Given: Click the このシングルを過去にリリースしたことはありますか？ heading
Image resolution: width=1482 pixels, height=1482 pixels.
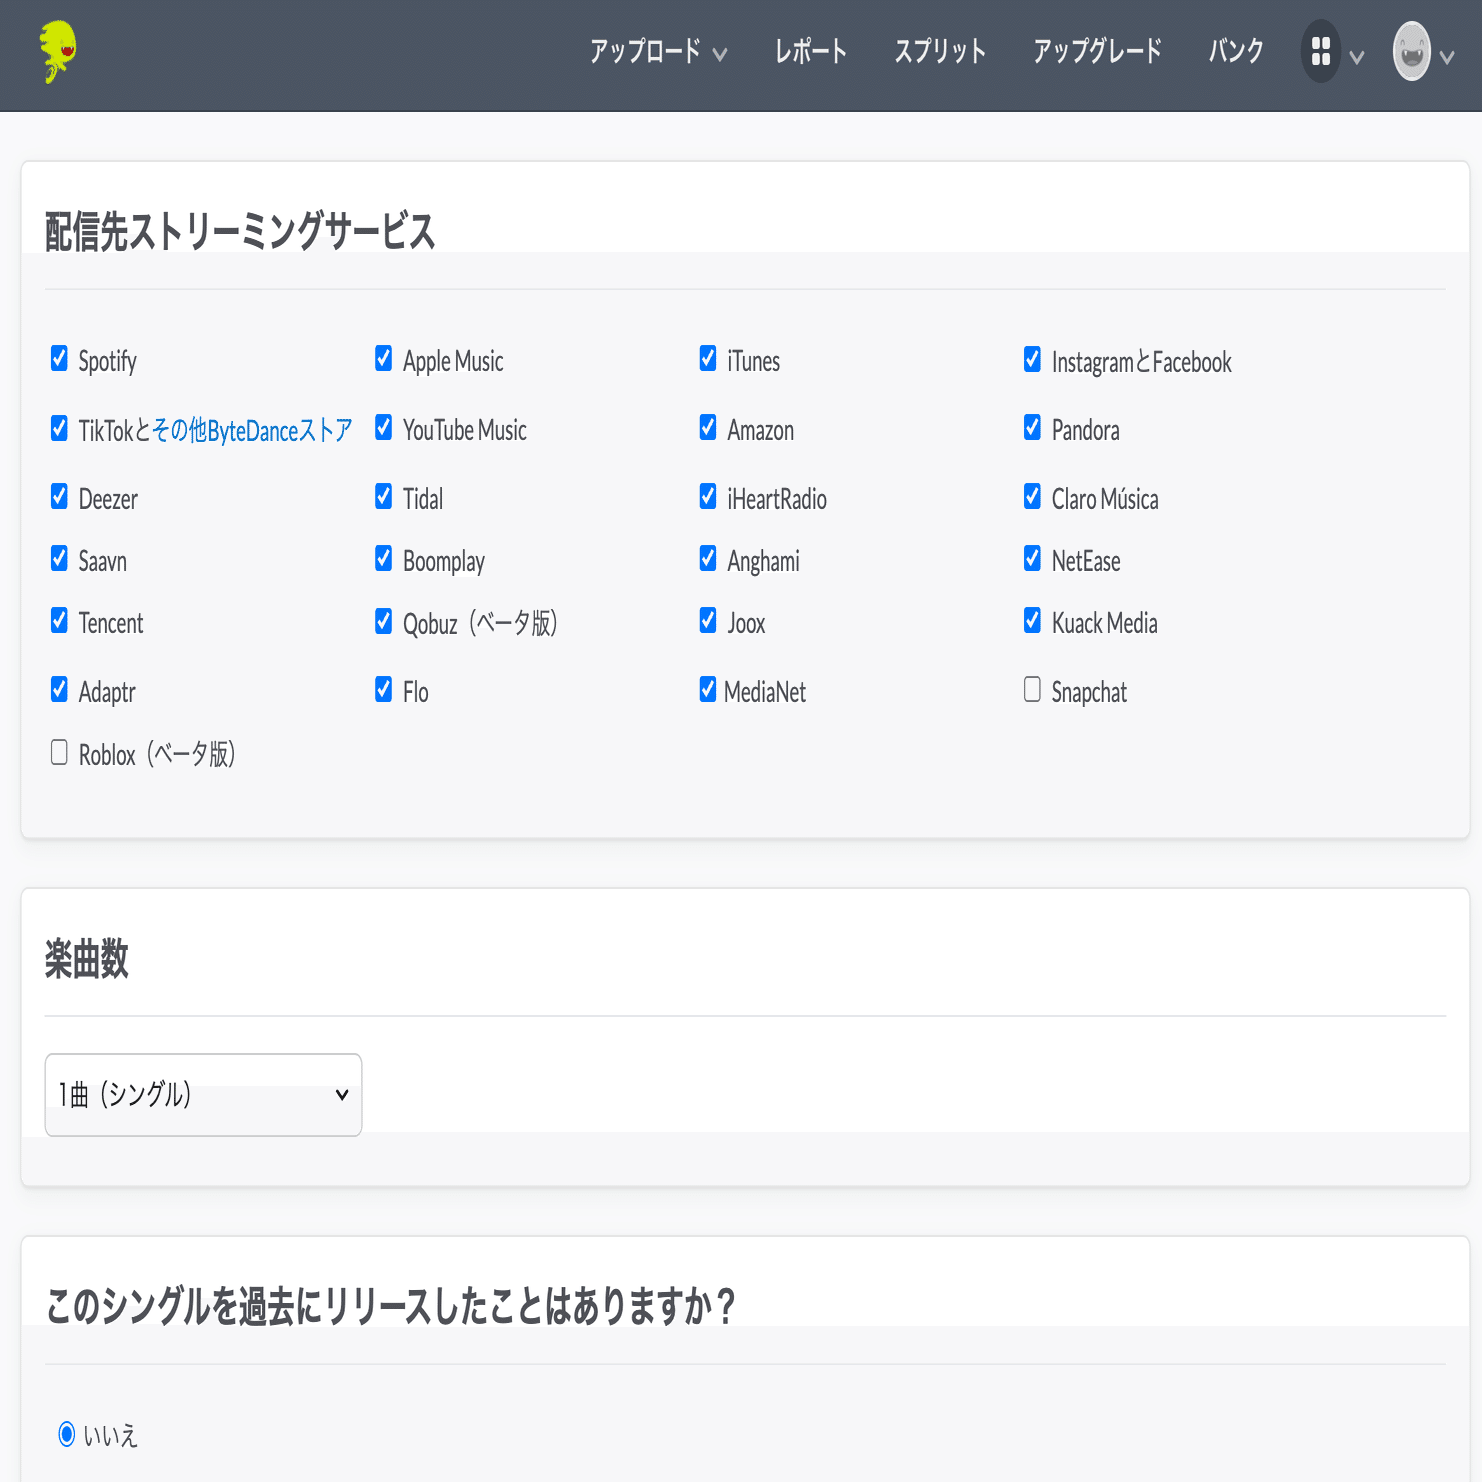Looking at the screenshot, I should (391, 1306).
